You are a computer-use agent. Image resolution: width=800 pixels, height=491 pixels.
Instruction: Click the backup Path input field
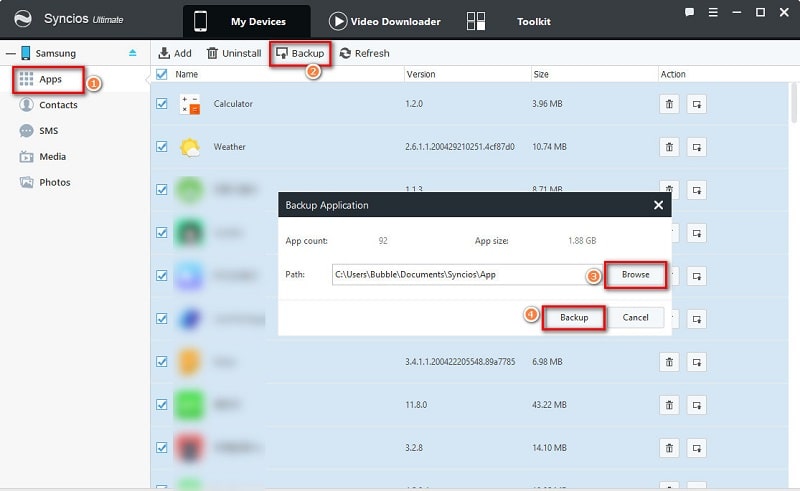point(467,275)
